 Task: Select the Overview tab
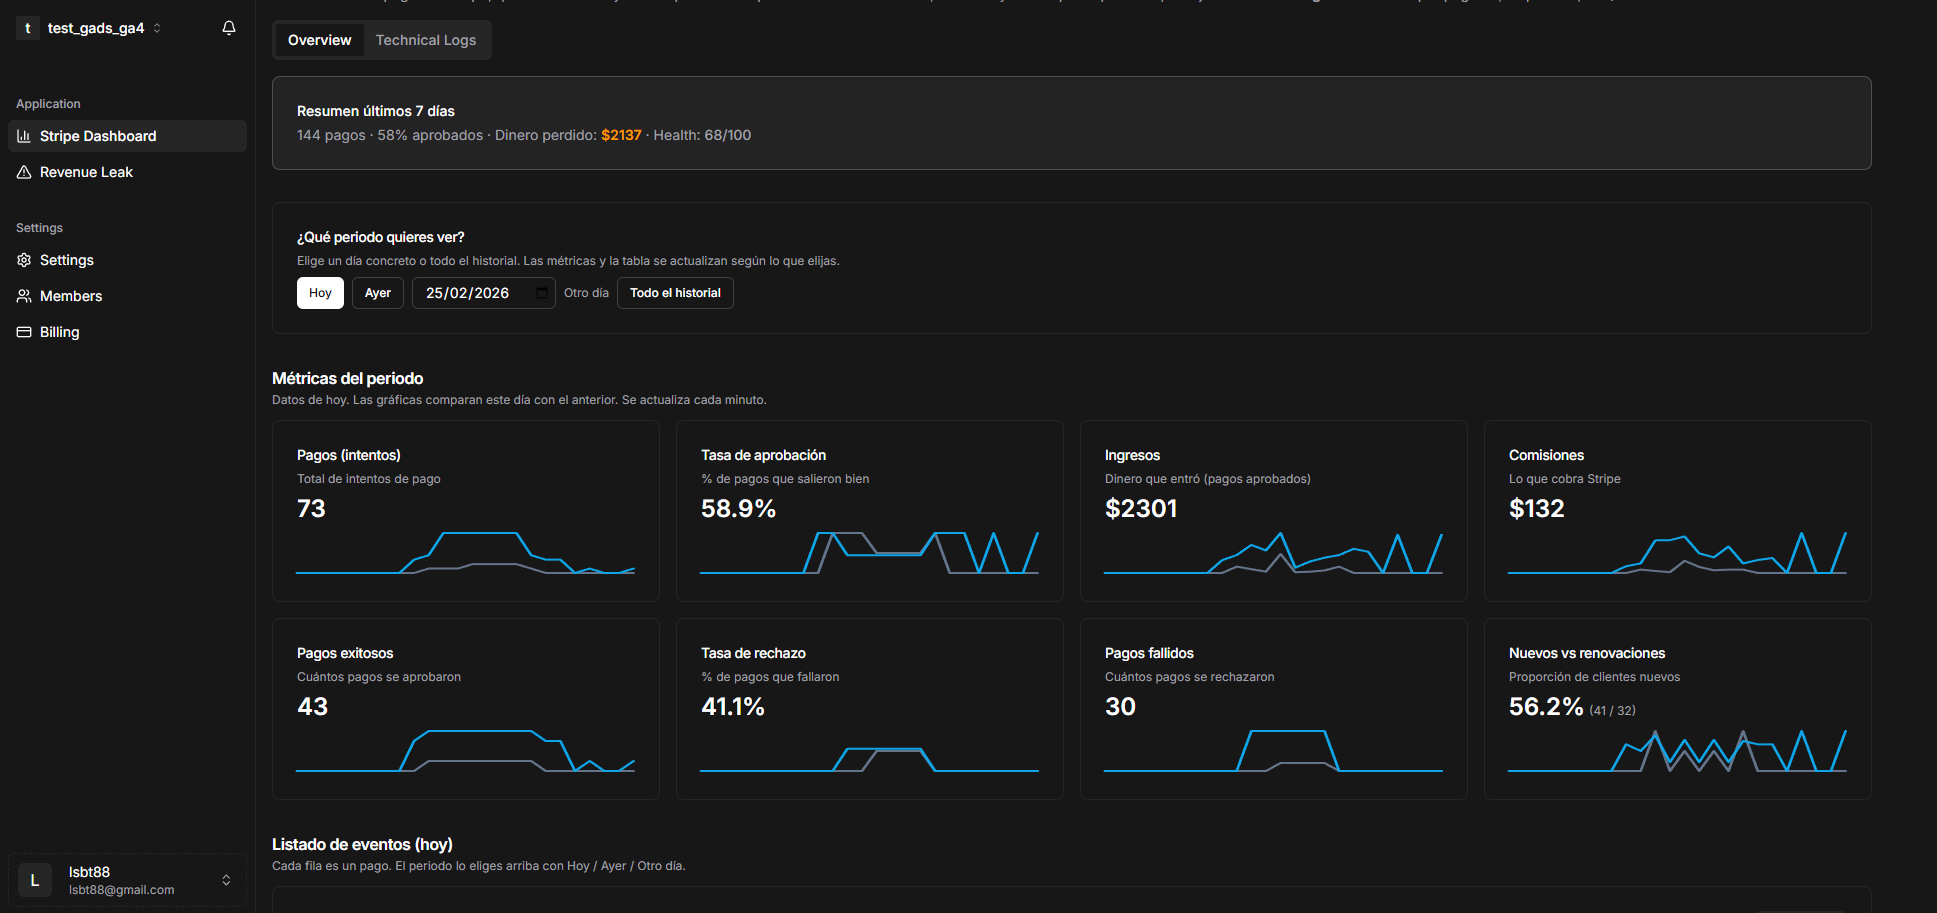coord(319,40)
